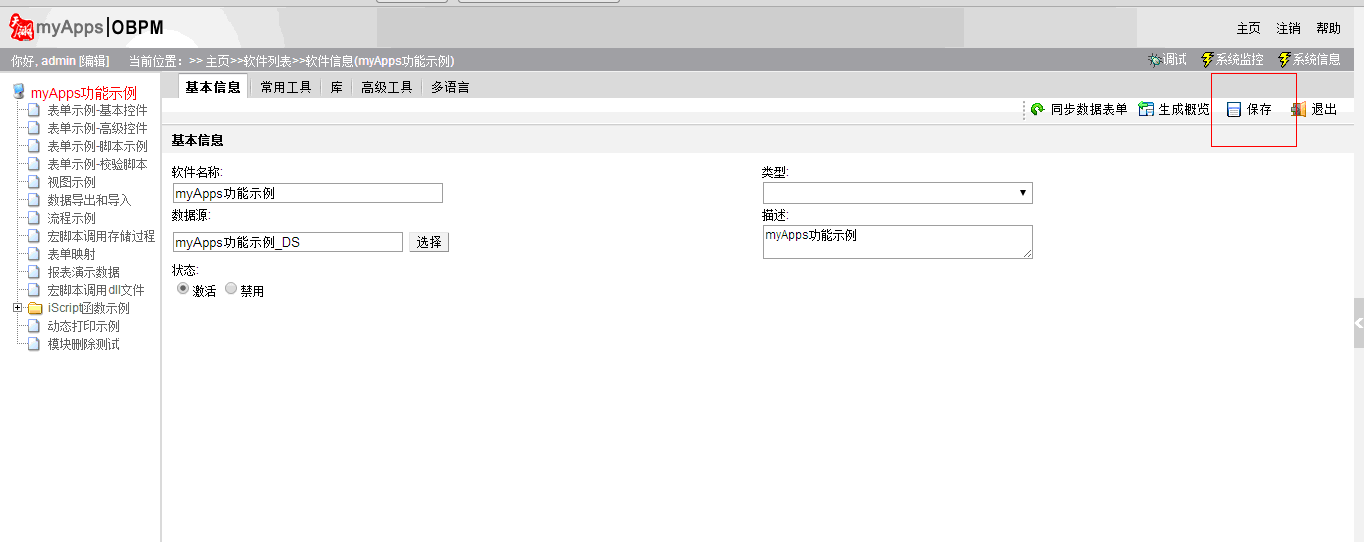Click into the 软件名称 text field
The height and width of the screenshot is (542, 1364).
307,193
